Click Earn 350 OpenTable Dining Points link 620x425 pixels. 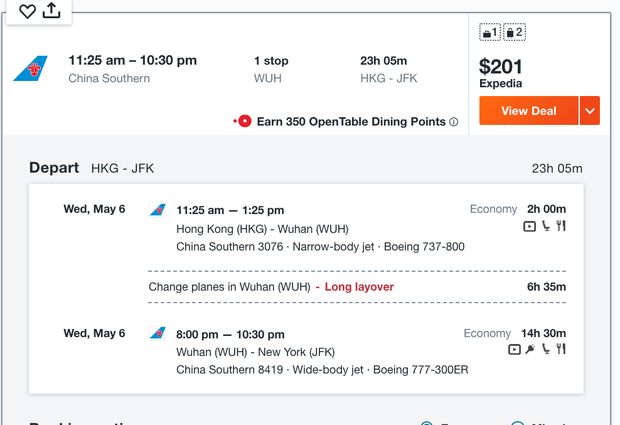[351, 122]
